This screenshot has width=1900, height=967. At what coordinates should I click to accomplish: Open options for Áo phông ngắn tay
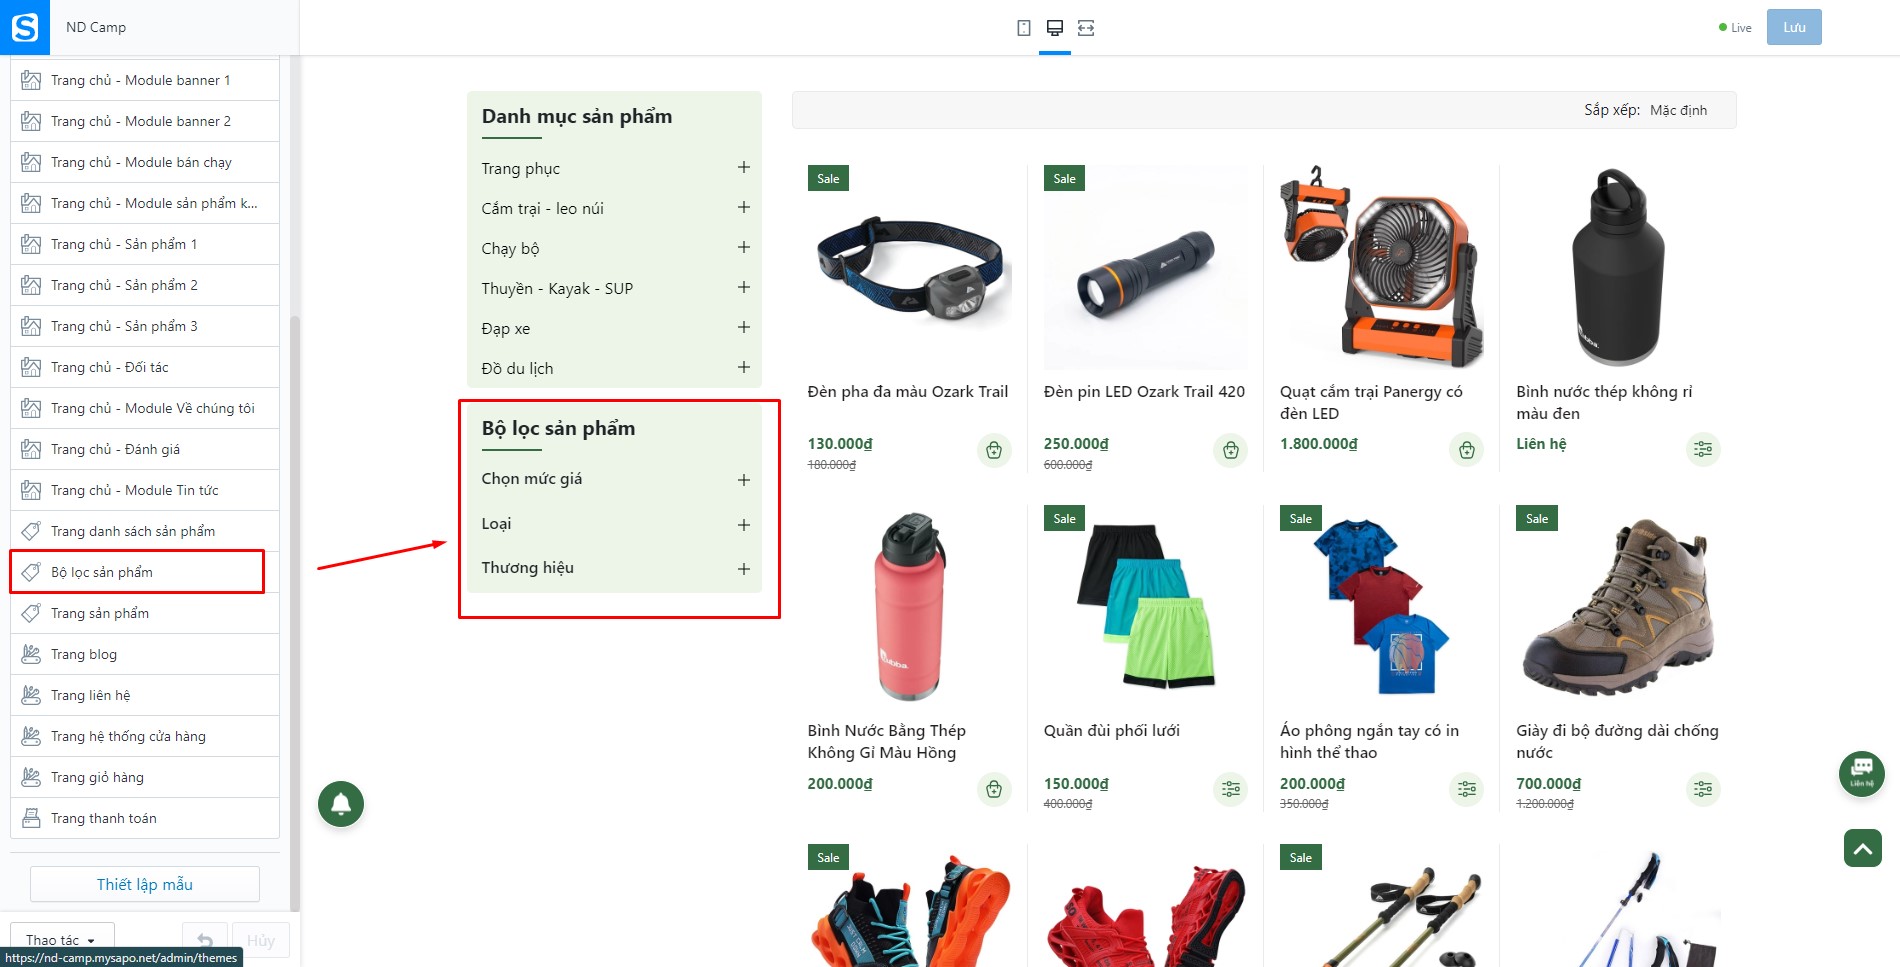1466,789
